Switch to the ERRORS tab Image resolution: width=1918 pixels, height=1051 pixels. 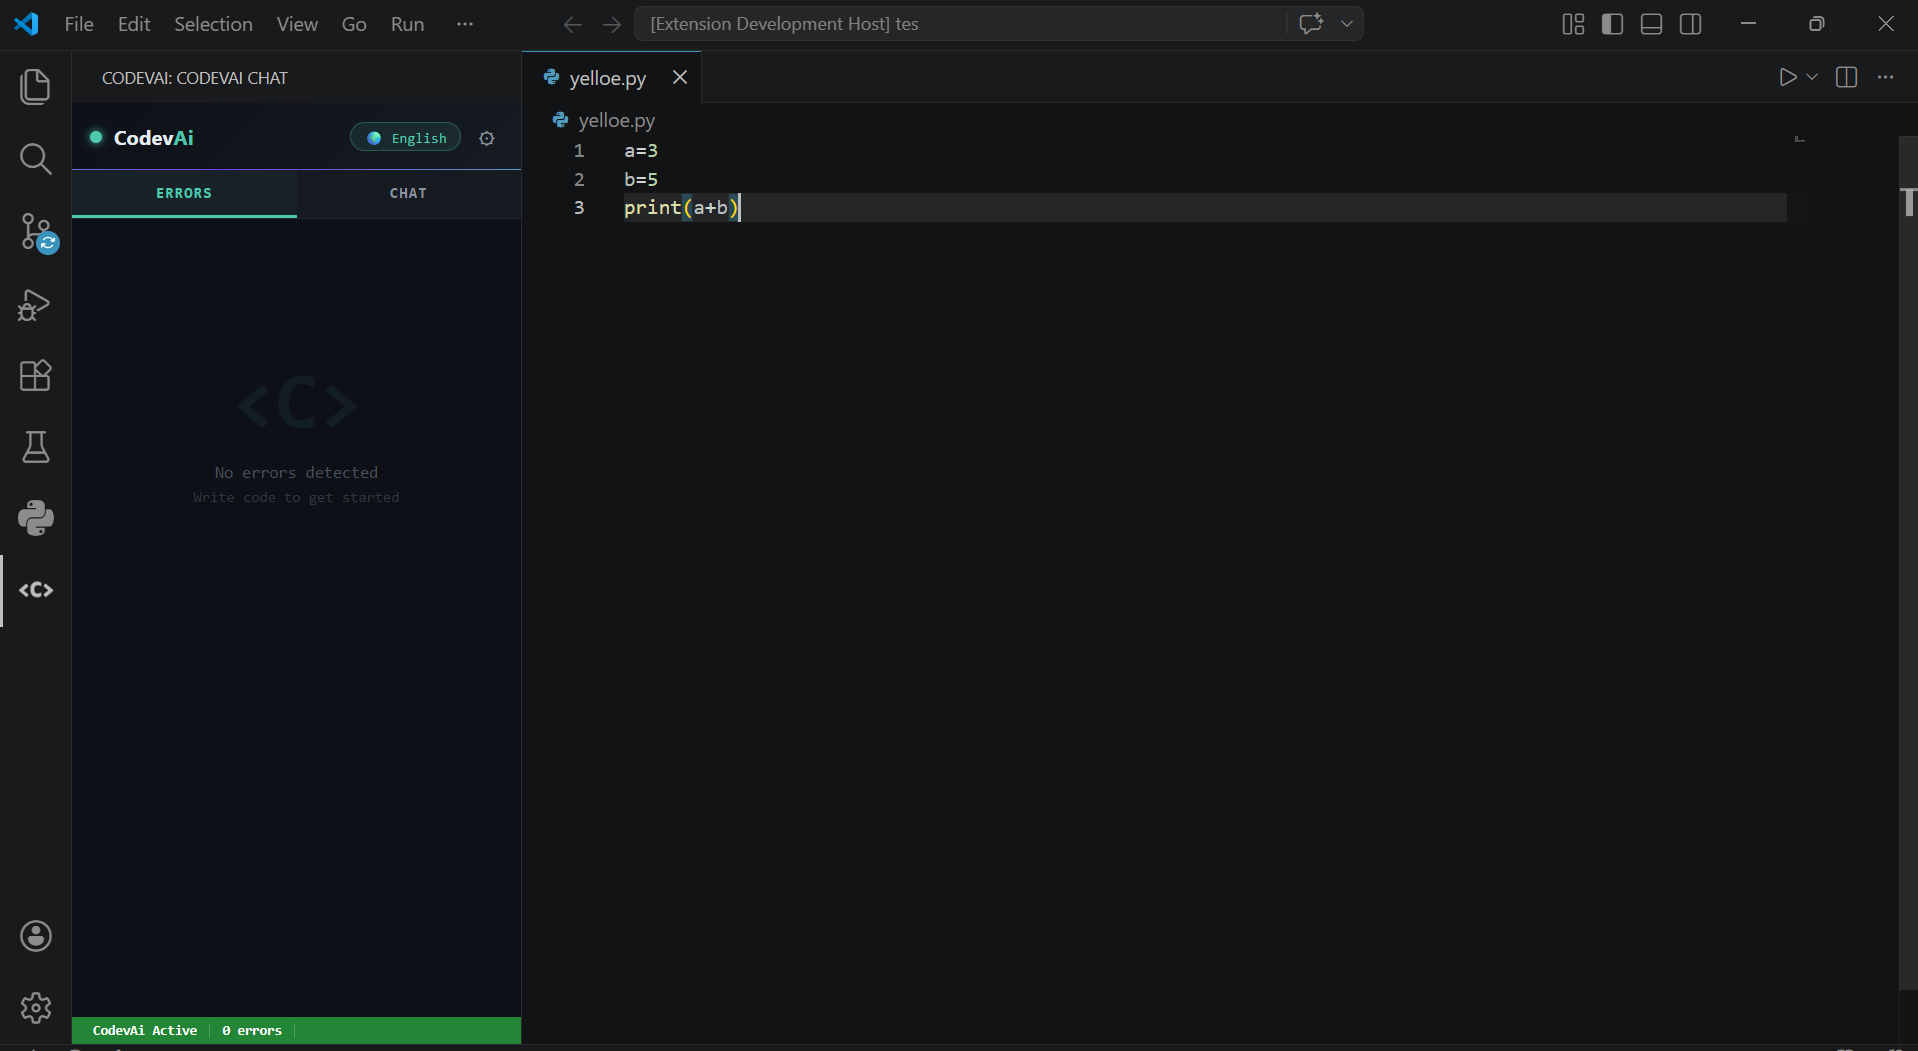(x=184, y=193)
